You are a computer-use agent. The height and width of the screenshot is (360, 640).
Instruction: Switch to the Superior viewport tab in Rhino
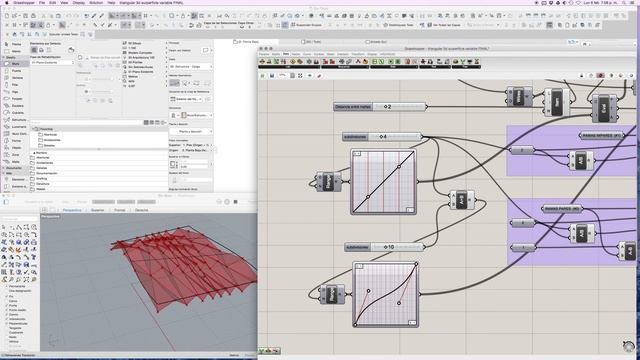point(98,210)
